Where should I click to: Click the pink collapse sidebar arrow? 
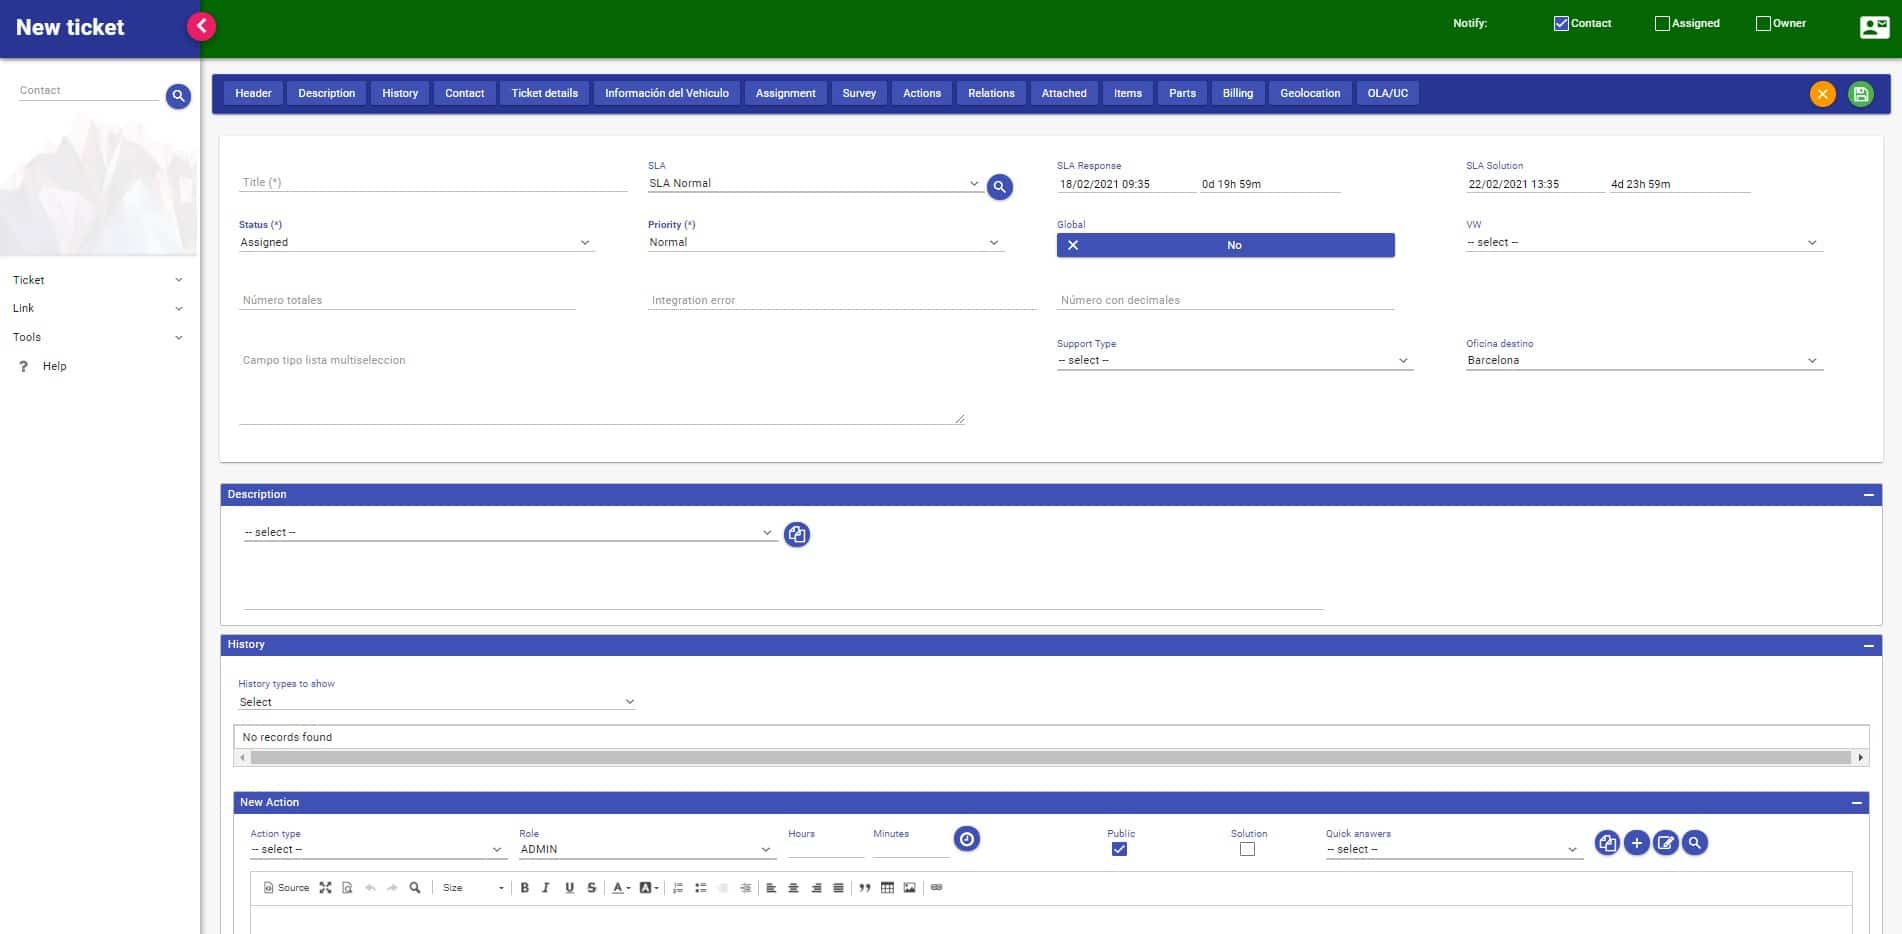pos(201,26)
